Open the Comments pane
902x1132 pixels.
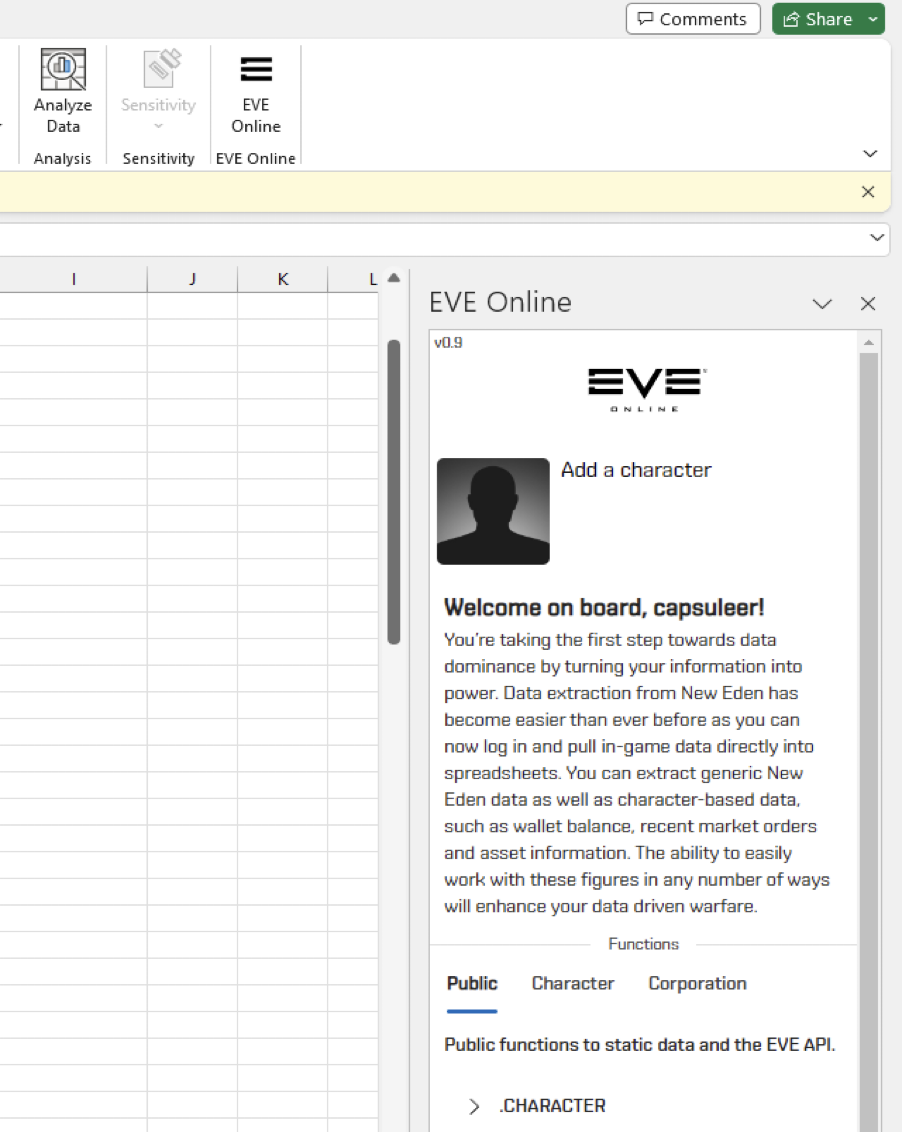tap(693, 19)
